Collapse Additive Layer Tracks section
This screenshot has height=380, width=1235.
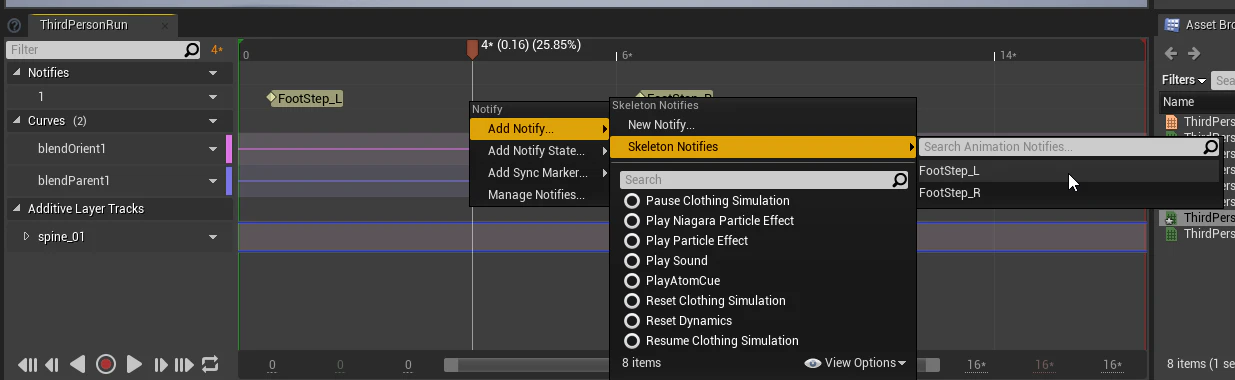[x=17, y=209]
